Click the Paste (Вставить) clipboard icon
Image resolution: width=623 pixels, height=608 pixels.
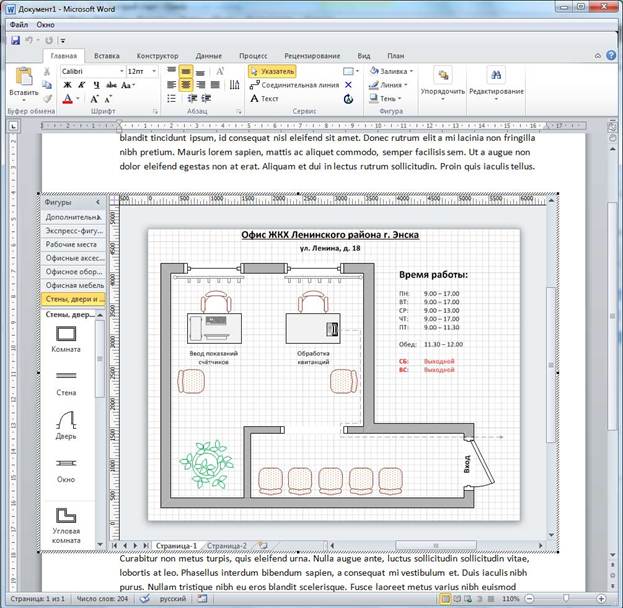pyautogui.click(x=24, y=76)
